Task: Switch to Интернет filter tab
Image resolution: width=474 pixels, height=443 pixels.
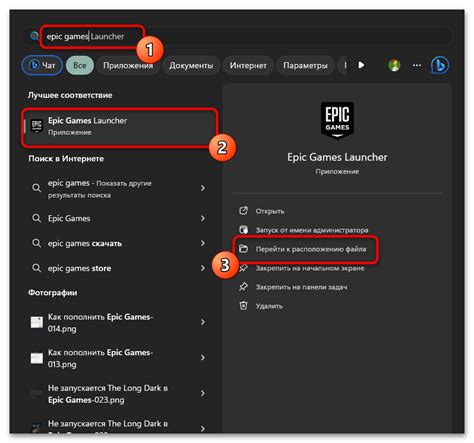Action: tap(248, 65)
